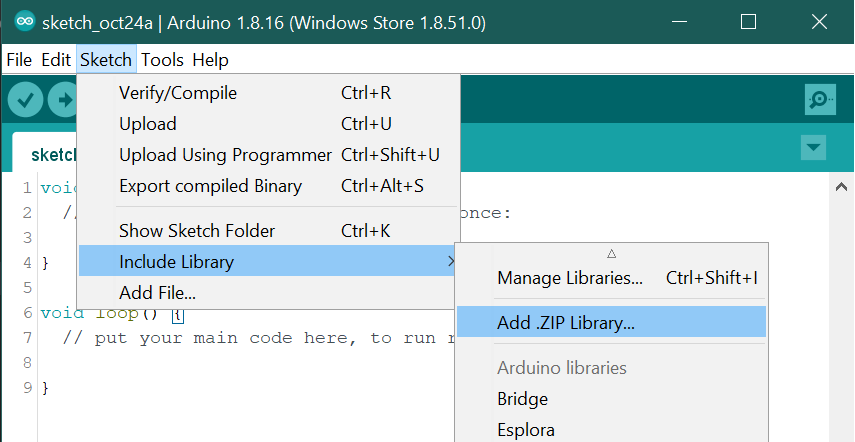This screenshot has height=442, width=855.
Task: Click the Upload arrow toolbar button
Action: point(62,100)
